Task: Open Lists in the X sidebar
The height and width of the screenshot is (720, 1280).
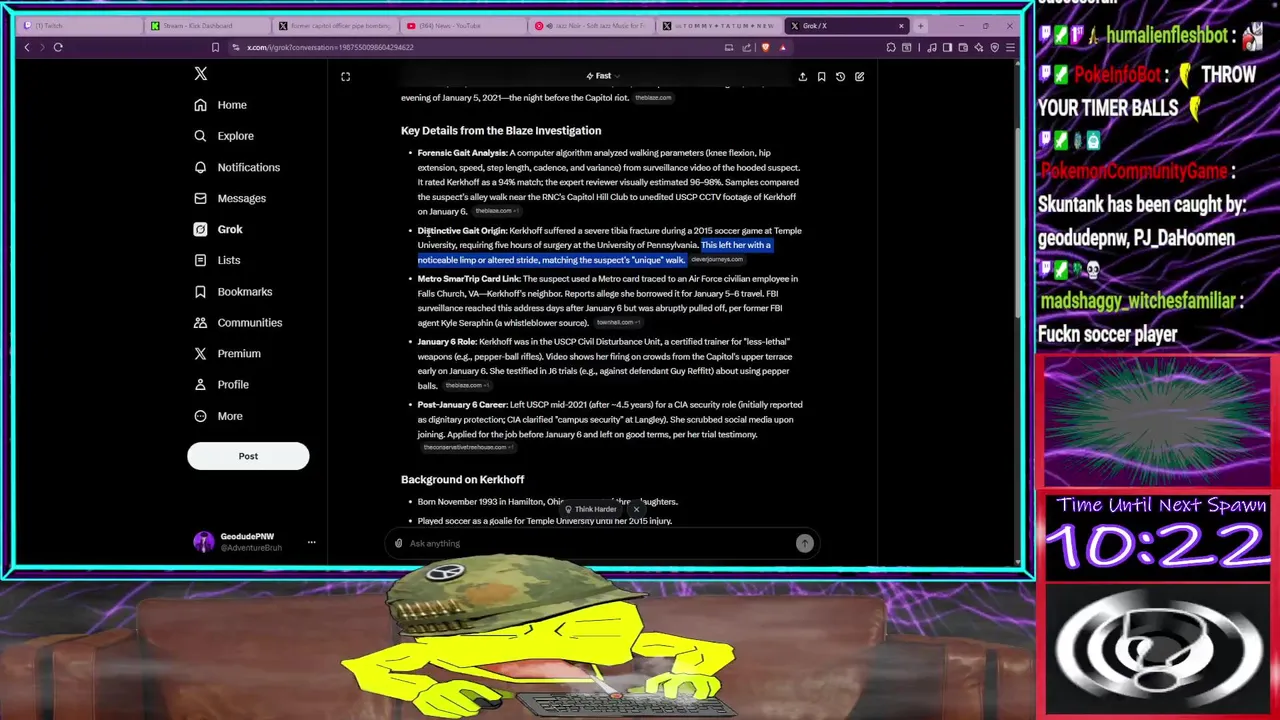Action: point(217,260)
